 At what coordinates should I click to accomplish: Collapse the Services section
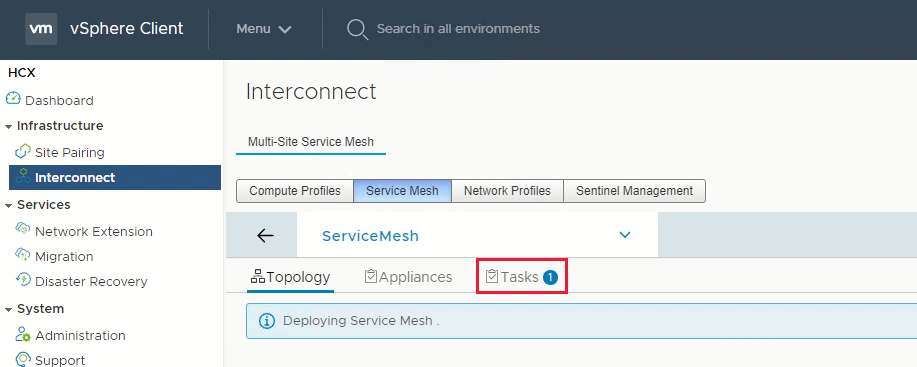coord(8,205)
